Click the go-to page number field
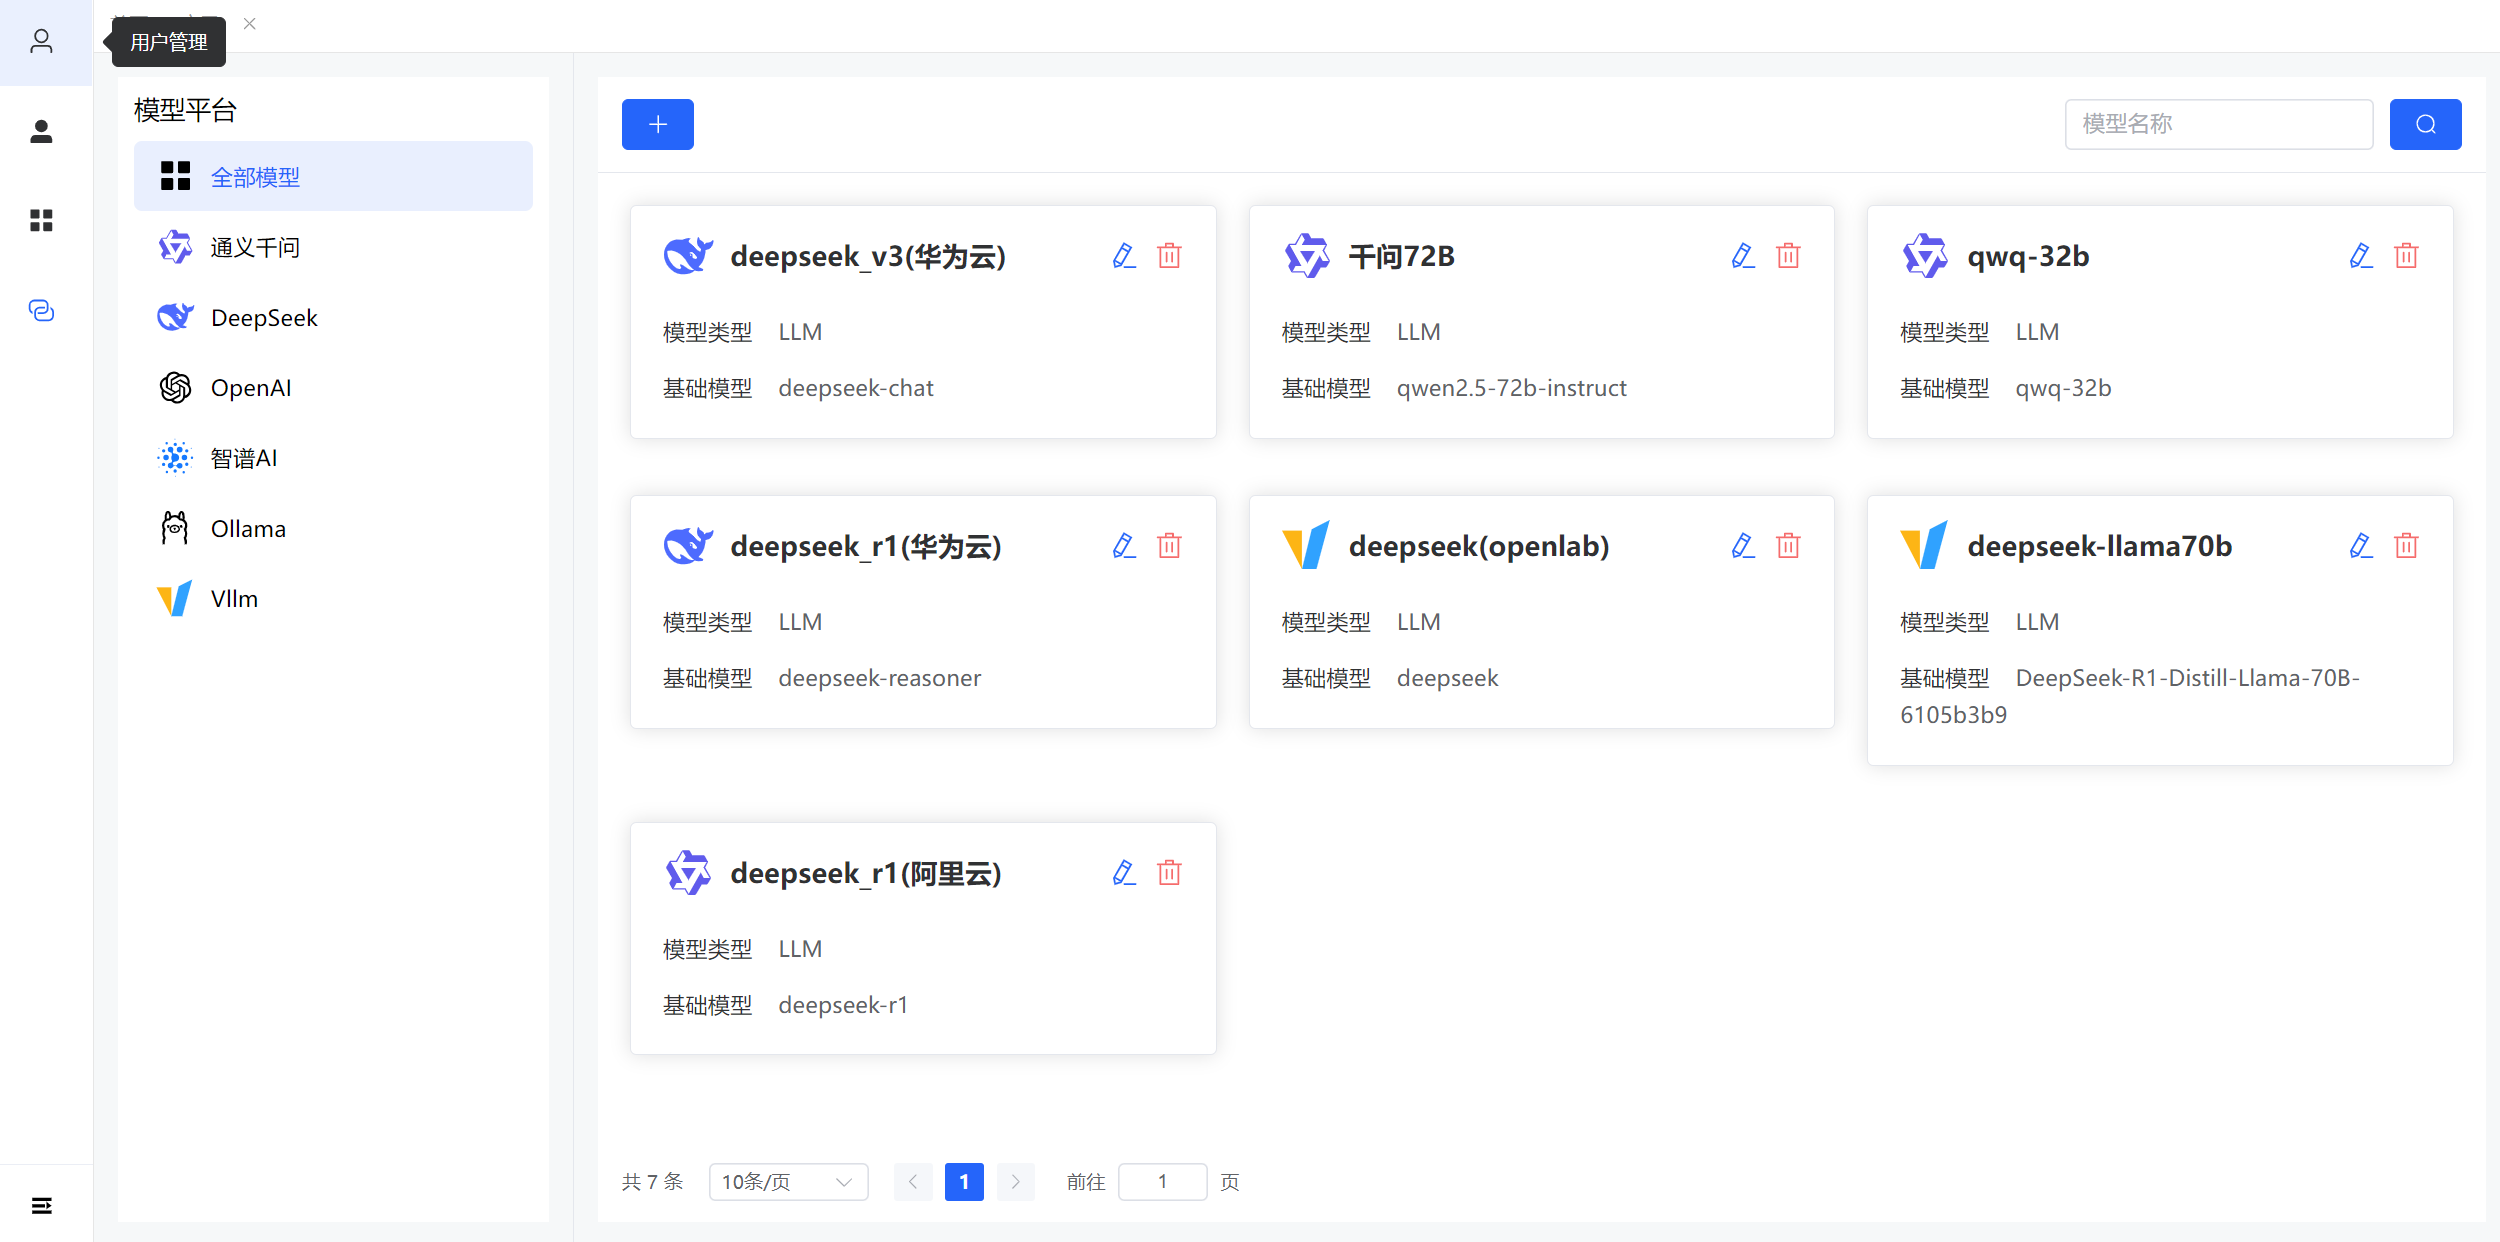Image resolution: width=2500 pixels, height=1242 pixels. point(1162,1182)
